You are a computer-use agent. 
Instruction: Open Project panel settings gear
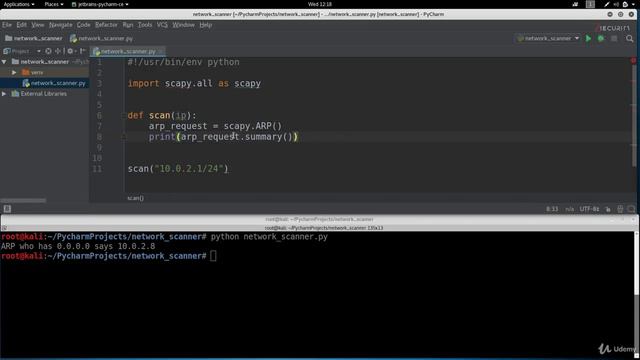click(x=70, y=51)
